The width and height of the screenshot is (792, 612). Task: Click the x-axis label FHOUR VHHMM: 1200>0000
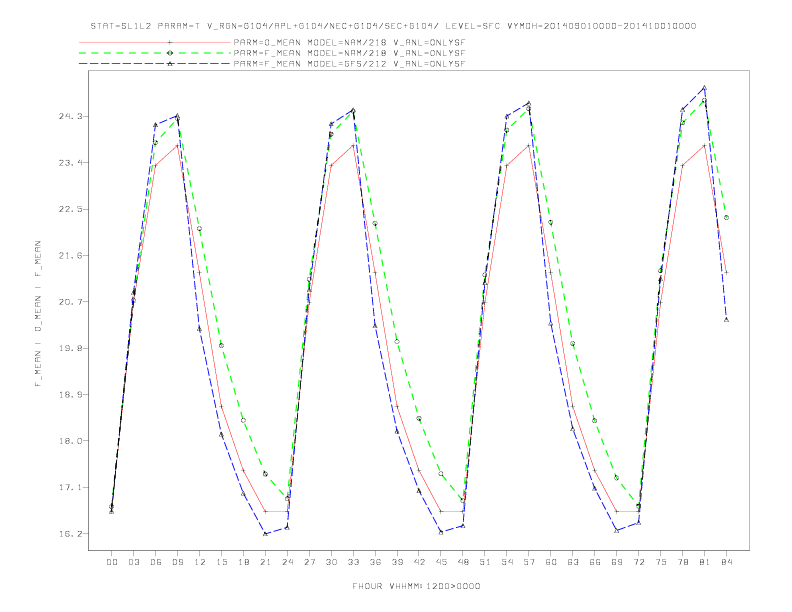[x=416, y=586]
